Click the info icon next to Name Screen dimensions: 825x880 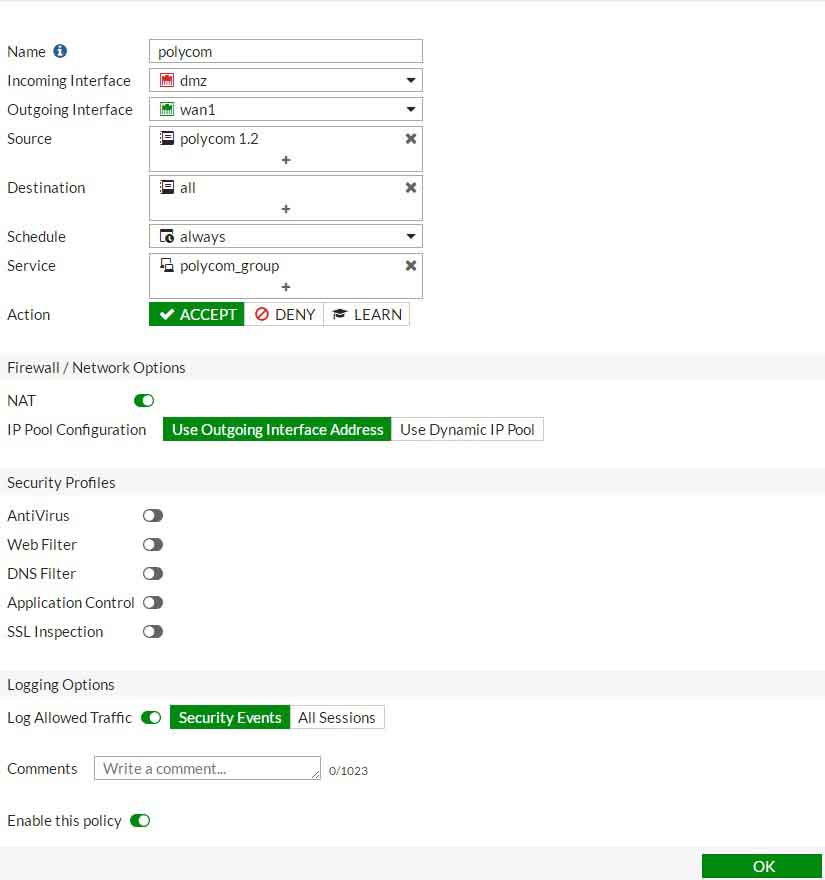60,51
